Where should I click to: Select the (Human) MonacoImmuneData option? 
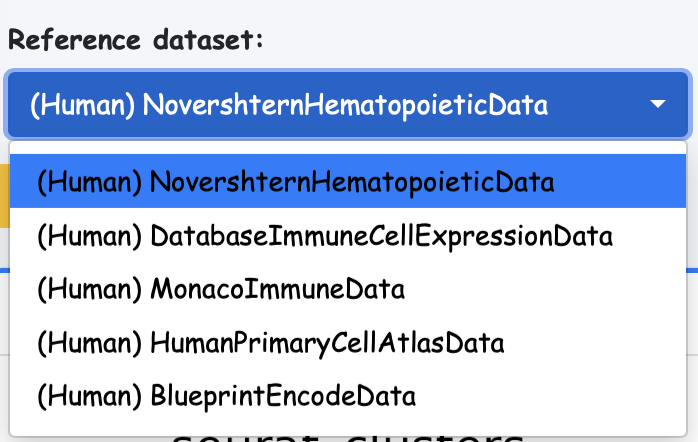click(220, 290)
